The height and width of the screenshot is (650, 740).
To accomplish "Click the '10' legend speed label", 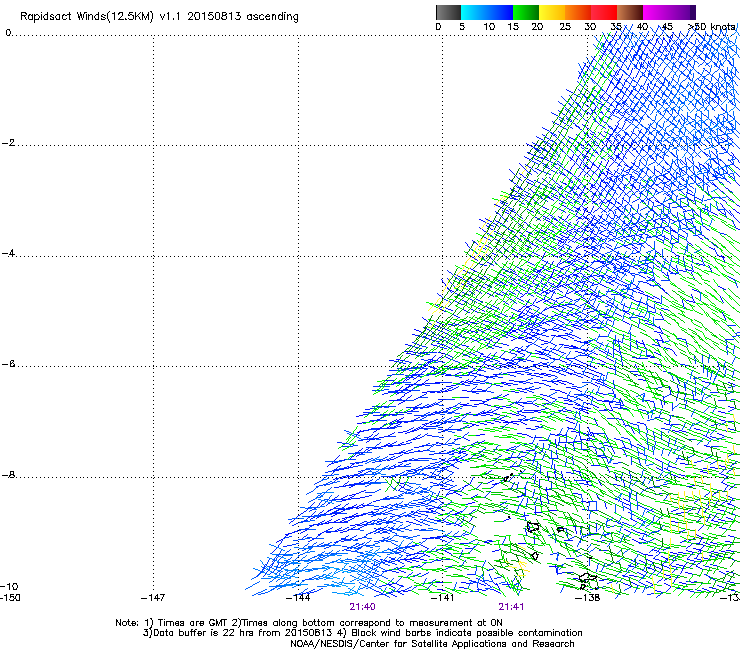I will (x=489, y=27).
